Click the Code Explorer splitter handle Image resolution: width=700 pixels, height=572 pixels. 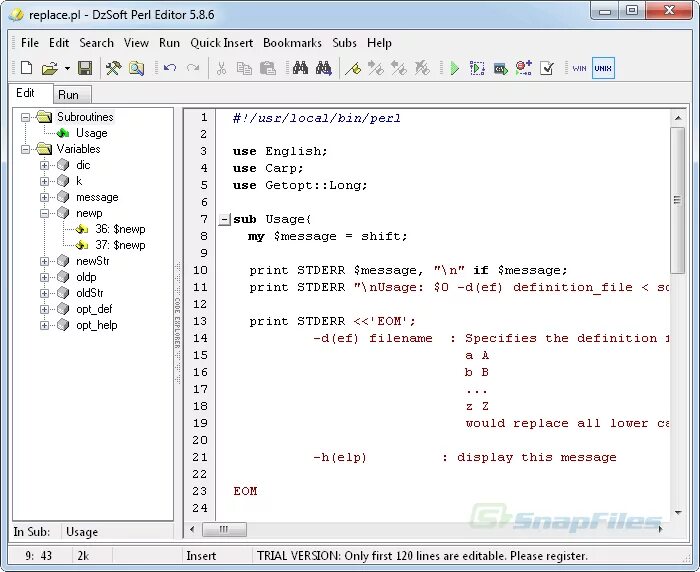coord(178,323)
